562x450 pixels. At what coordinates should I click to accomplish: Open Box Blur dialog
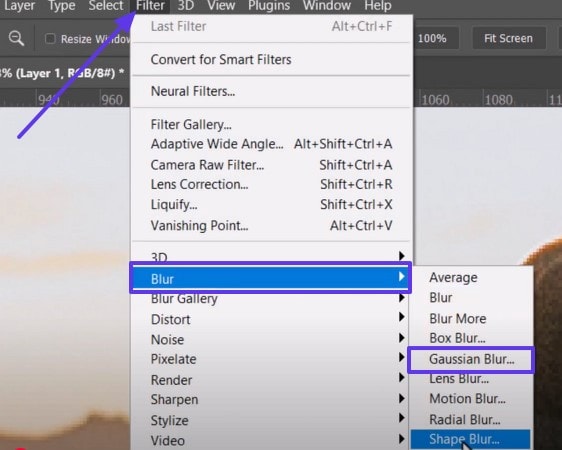click(470, 338)
